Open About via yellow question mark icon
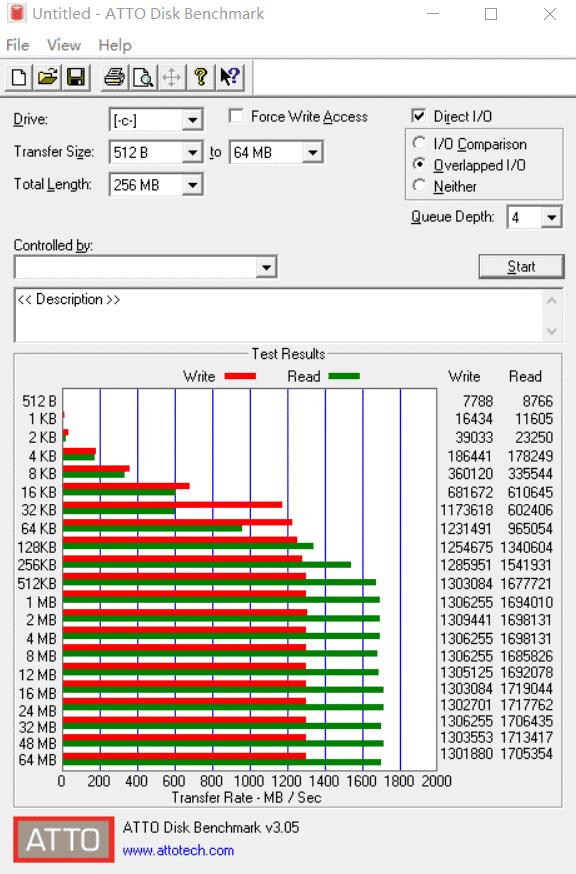Screen dimensions: 576x874 click(201, 77)
